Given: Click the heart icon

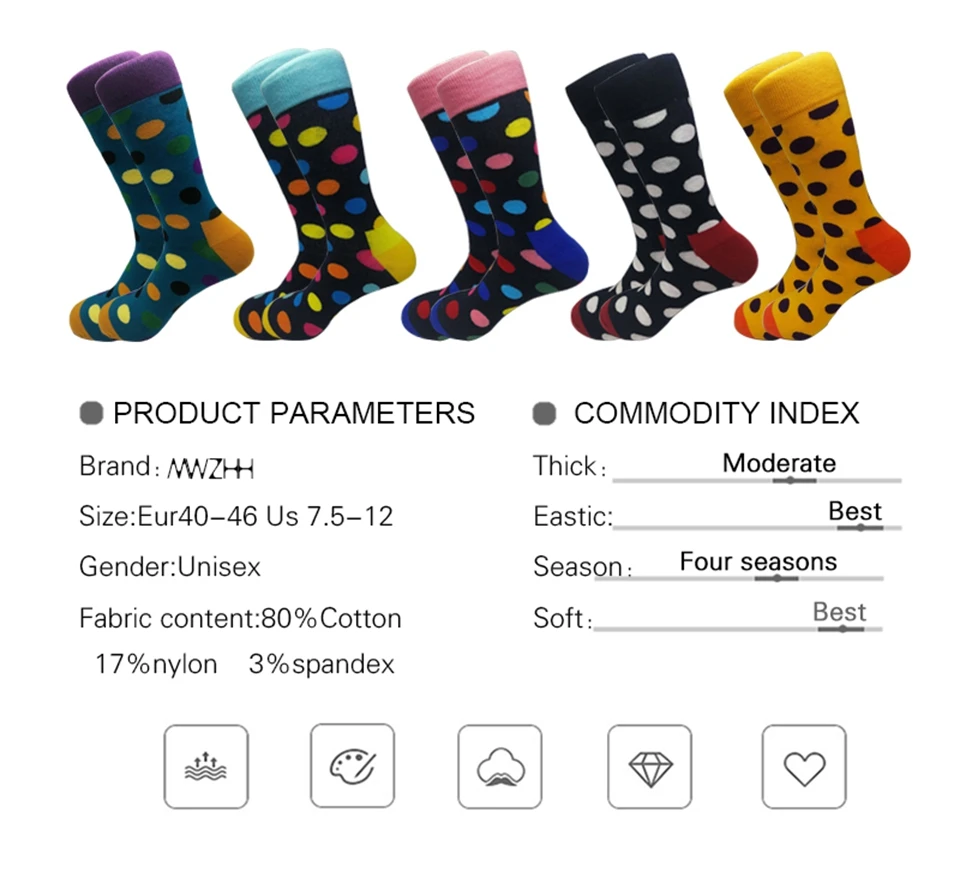Looking at the screenshot, I should coord(804,767).
